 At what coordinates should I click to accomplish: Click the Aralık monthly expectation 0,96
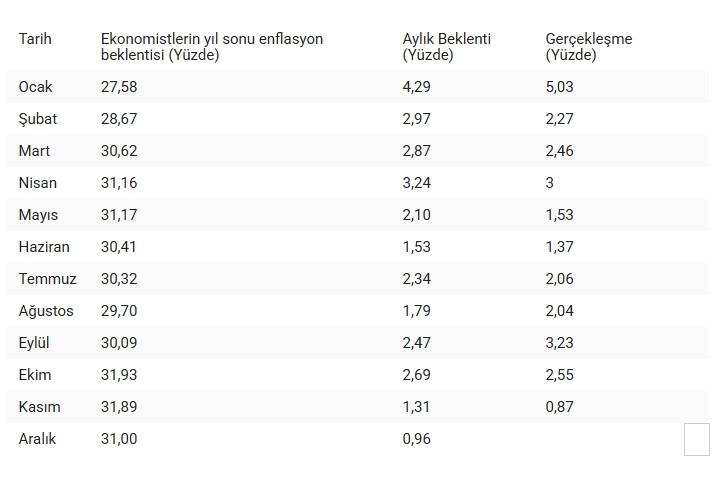[x=416, y=439]
